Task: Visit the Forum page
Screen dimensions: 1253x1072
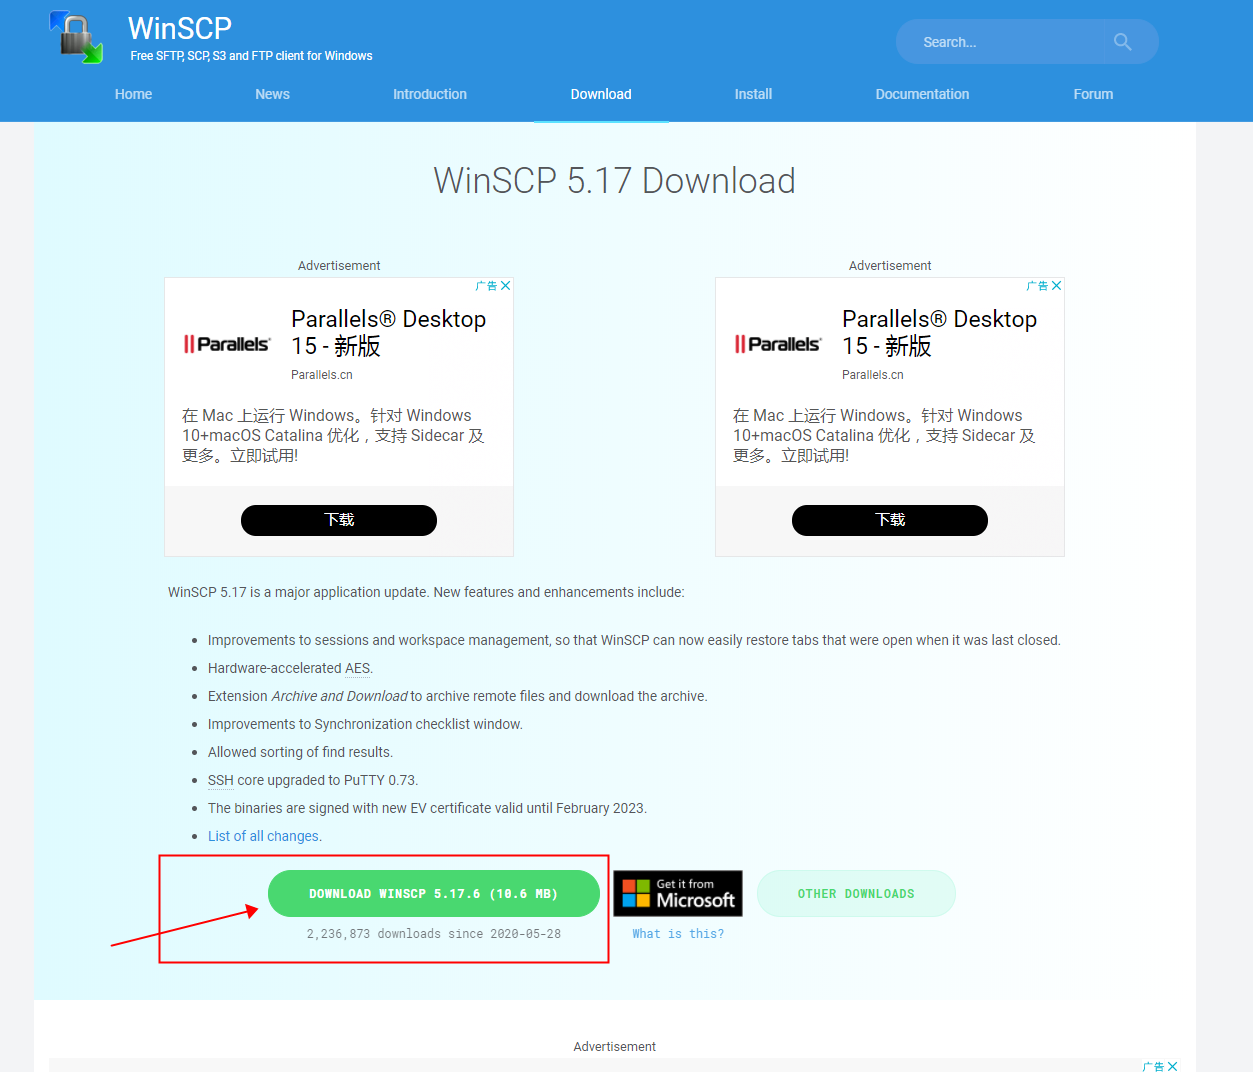Action: [1093, 94]
